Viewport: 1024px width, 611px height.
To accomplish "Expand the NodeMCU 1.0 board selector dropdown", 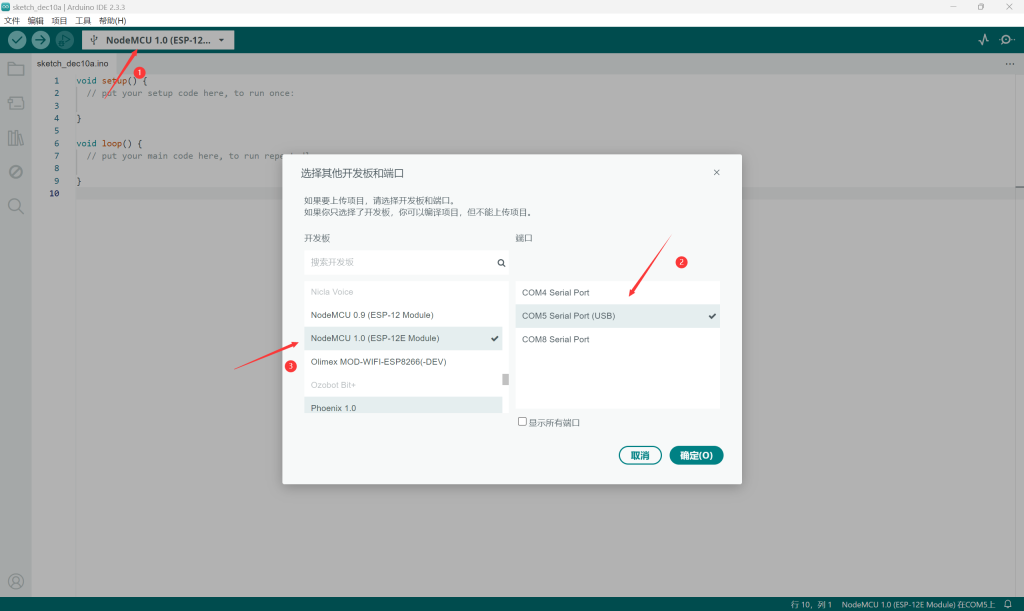I will (x=158, y=40).
